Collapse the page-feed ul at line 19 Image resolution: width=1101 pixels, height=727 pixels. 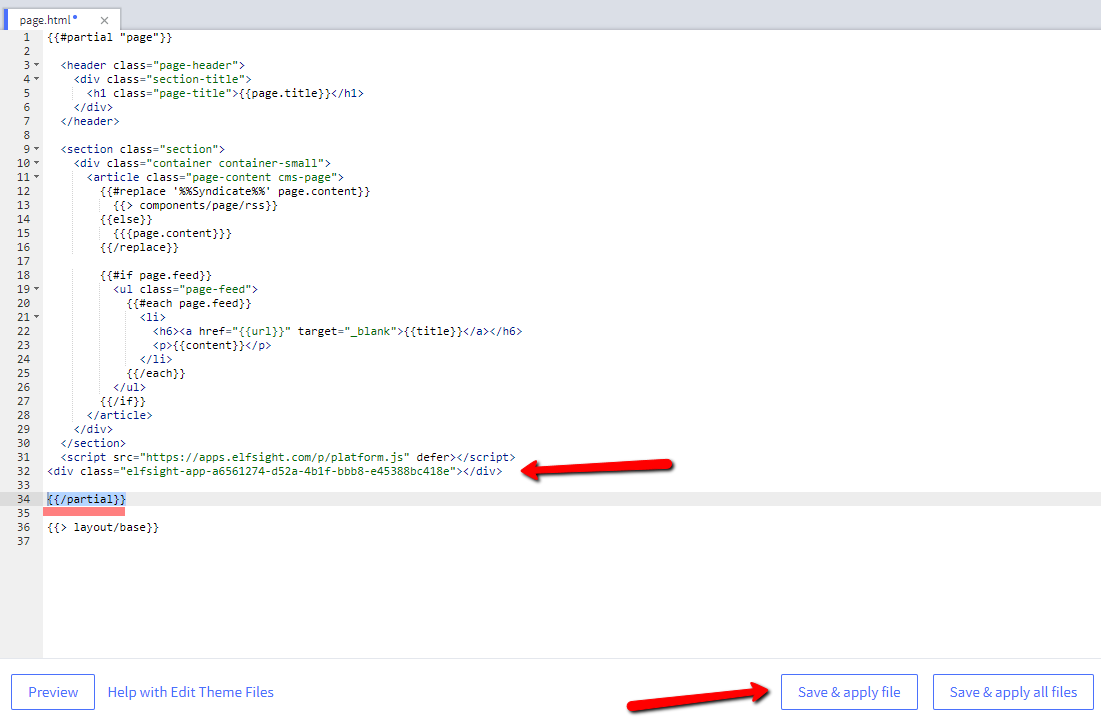[x=37, y=289]
